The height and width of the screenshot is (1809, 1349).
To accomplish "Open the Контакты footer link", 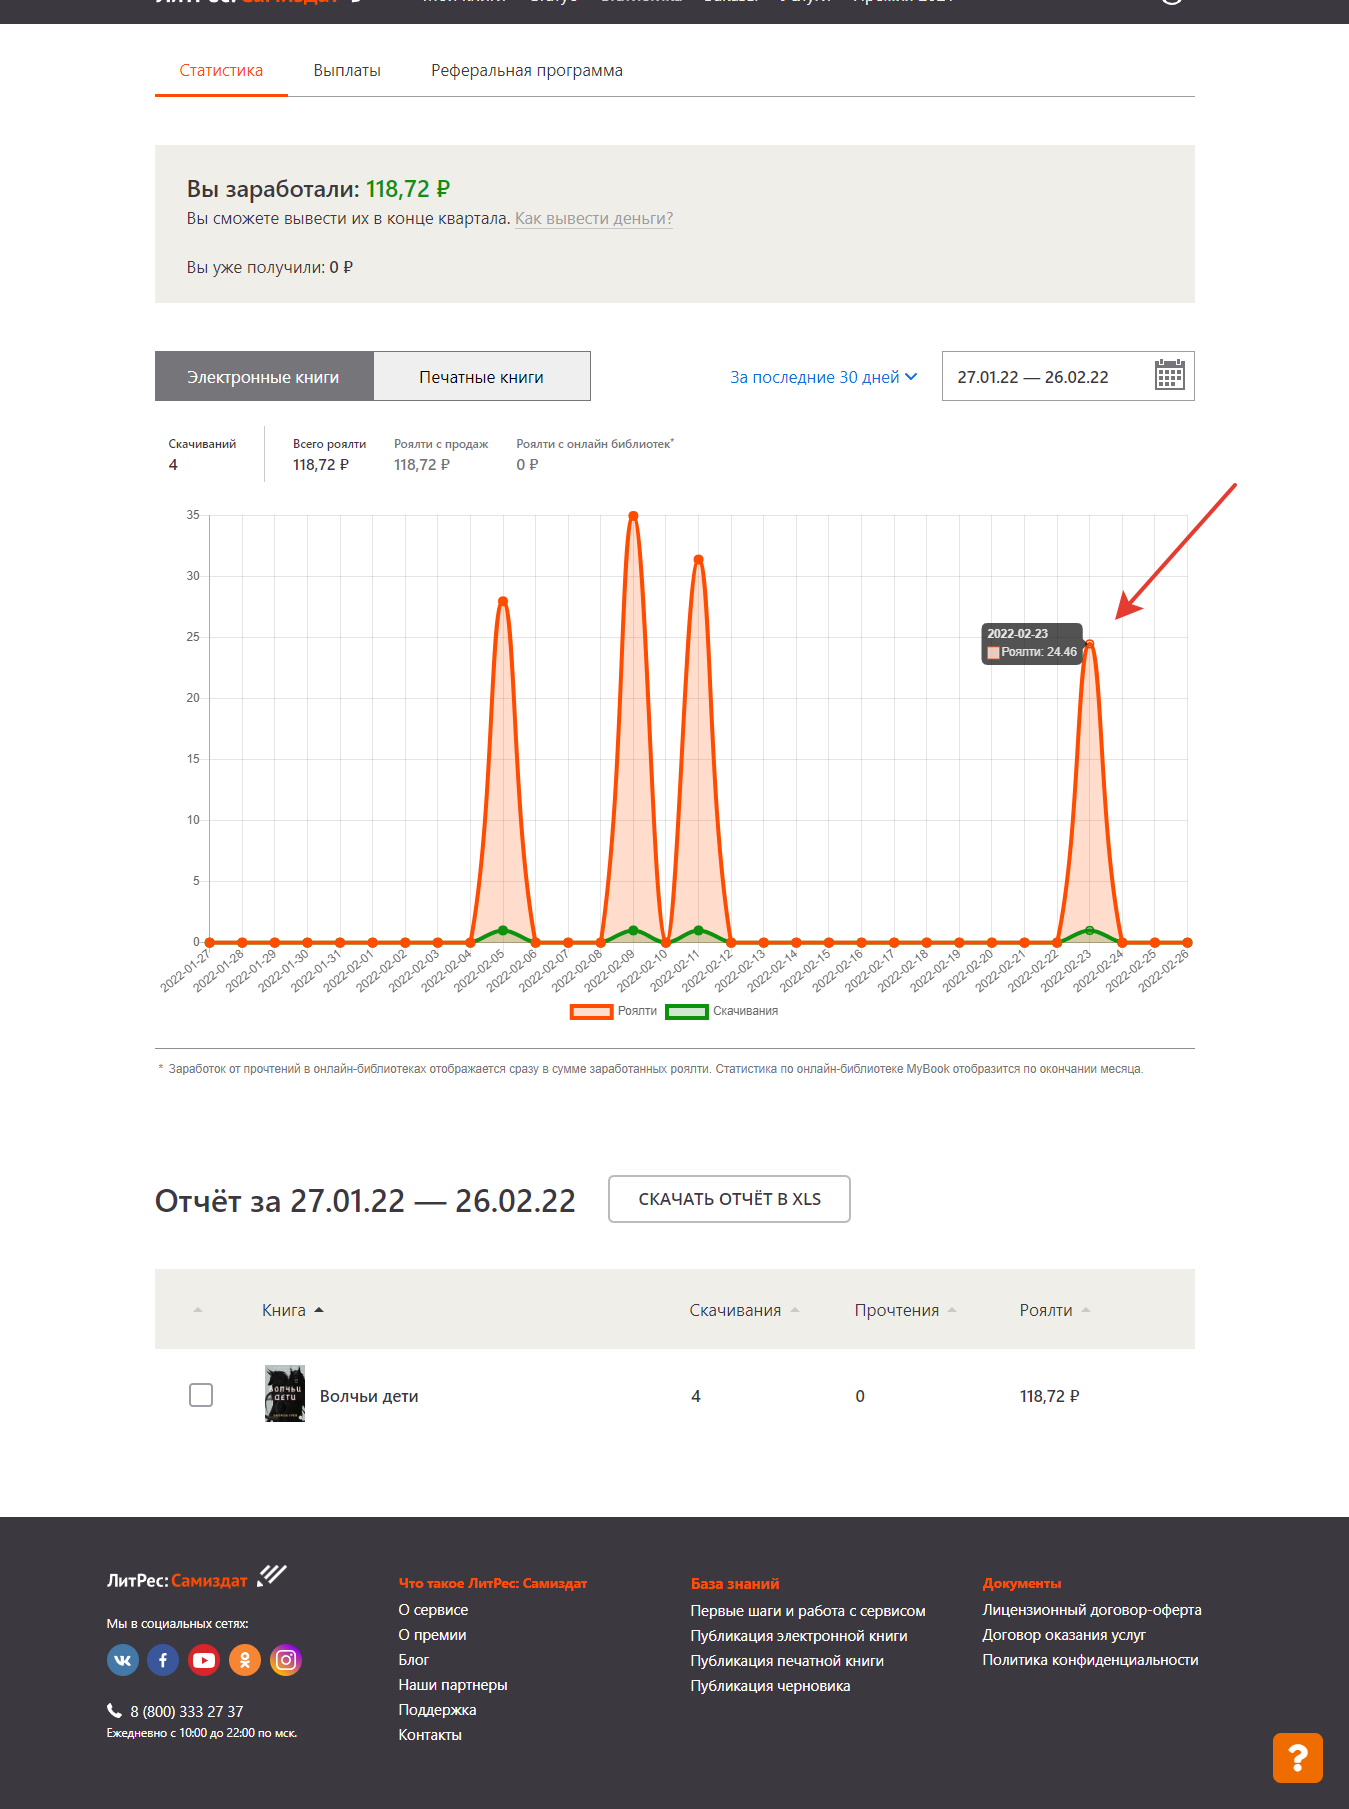I will coord(430,1735).
